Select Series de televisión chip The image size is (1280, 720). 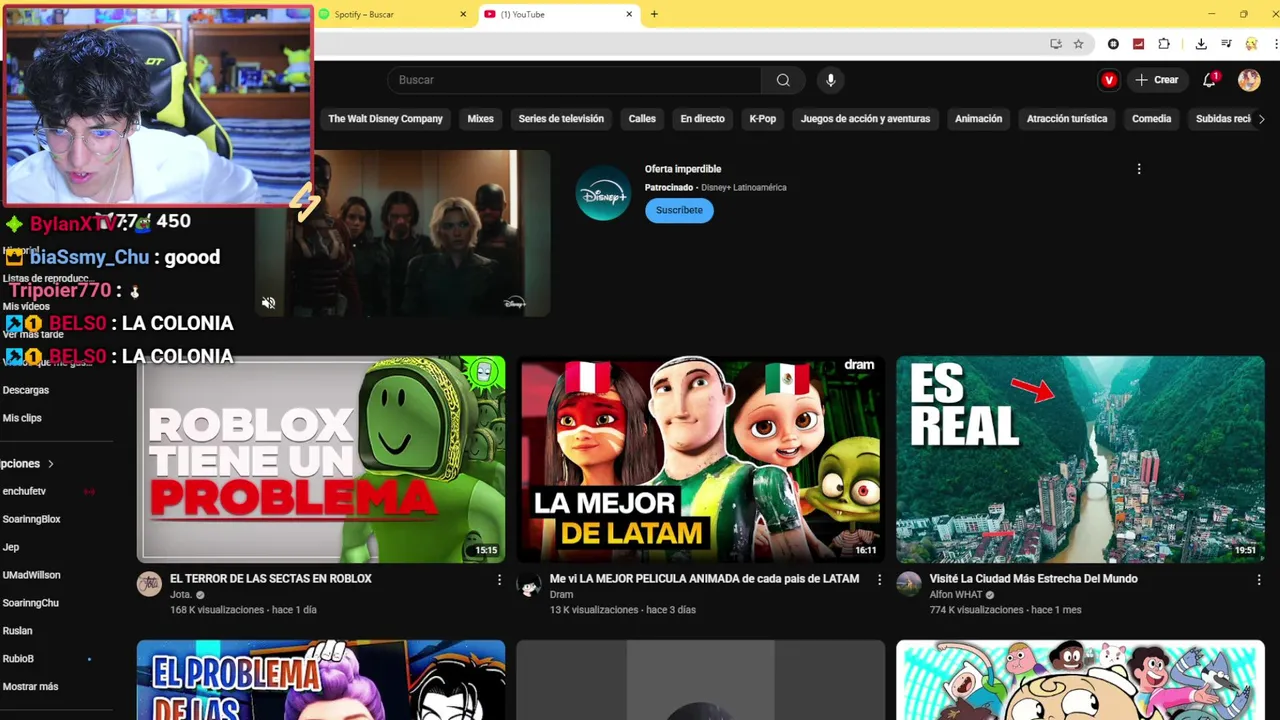pyautogui.click(x=561, y=119)
